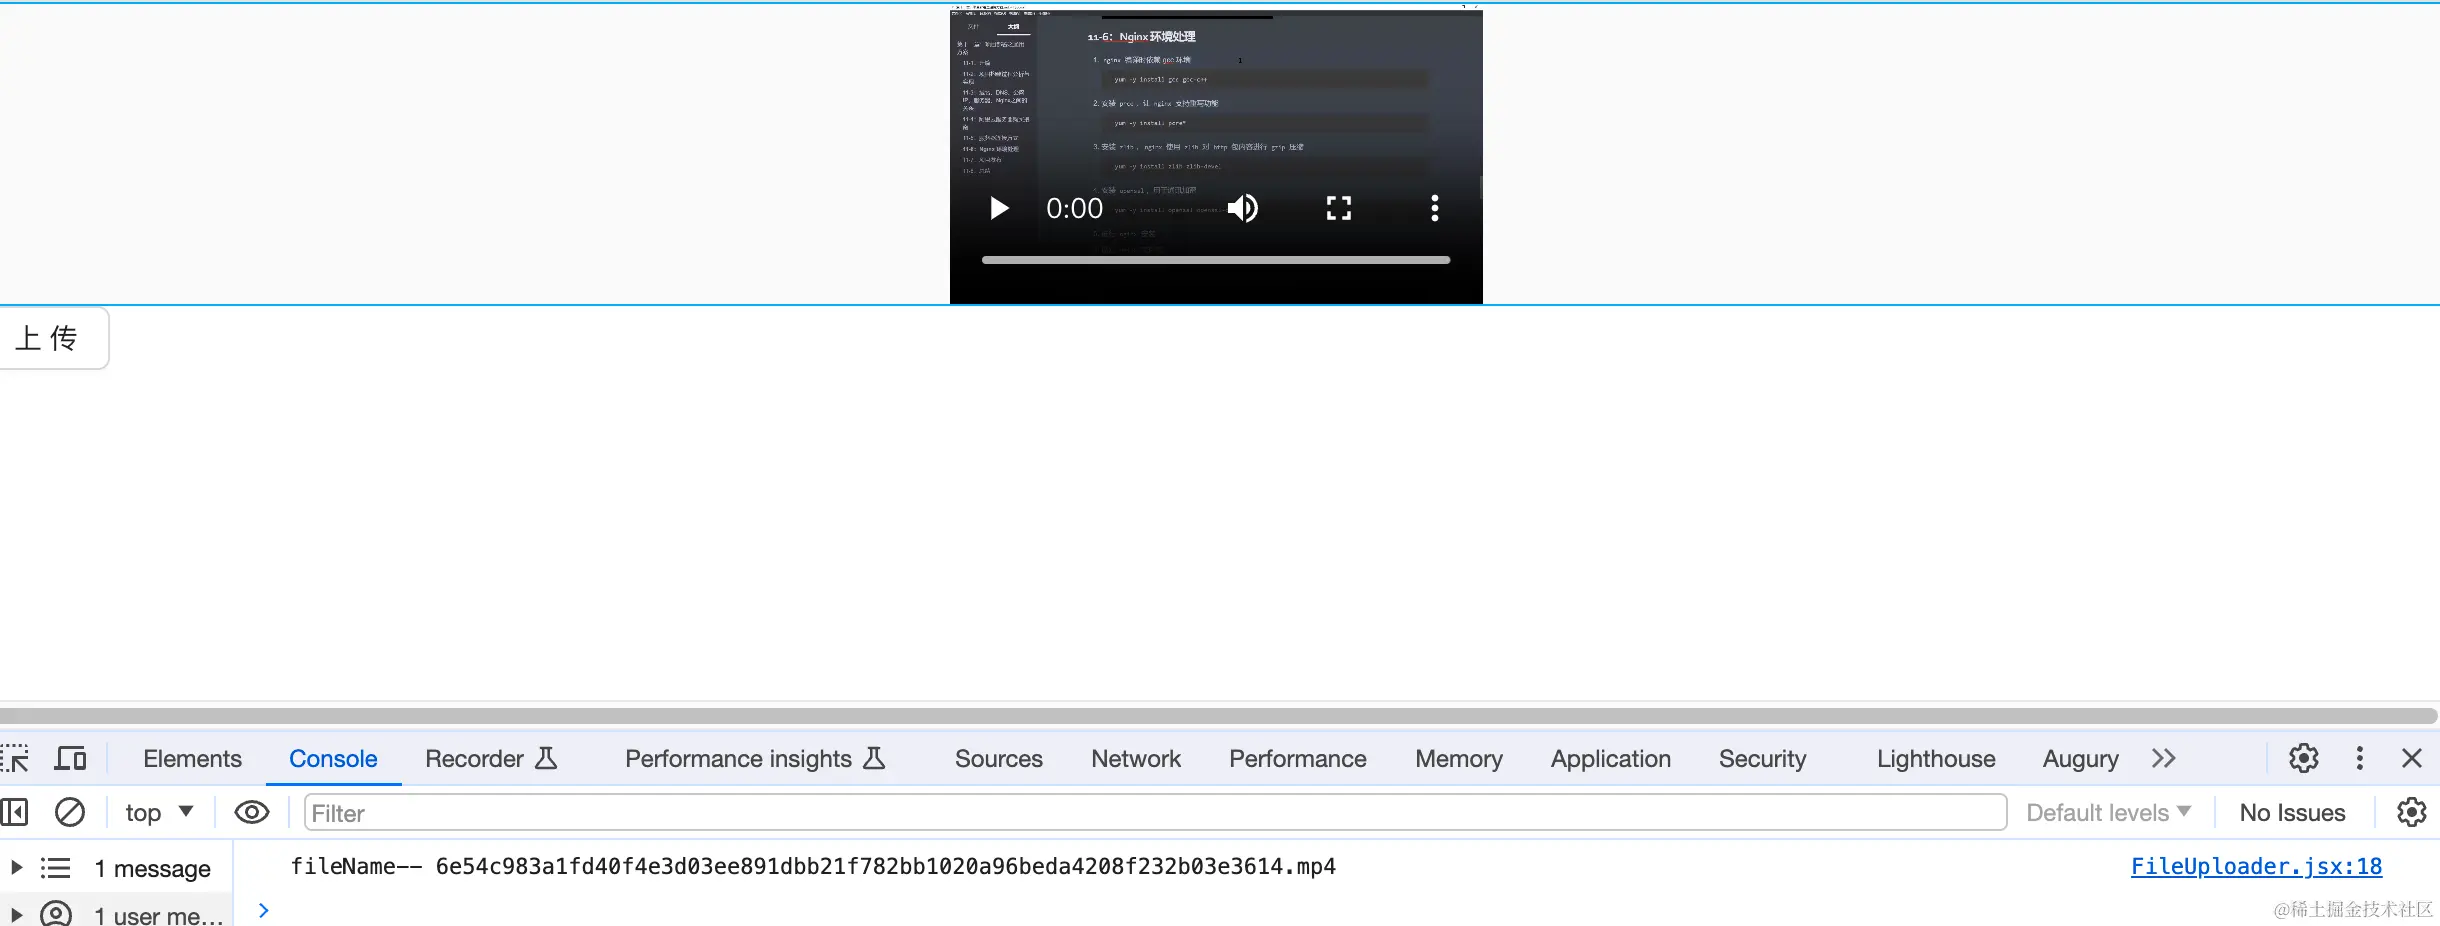Open the Performance insights tab

[755, 759]
